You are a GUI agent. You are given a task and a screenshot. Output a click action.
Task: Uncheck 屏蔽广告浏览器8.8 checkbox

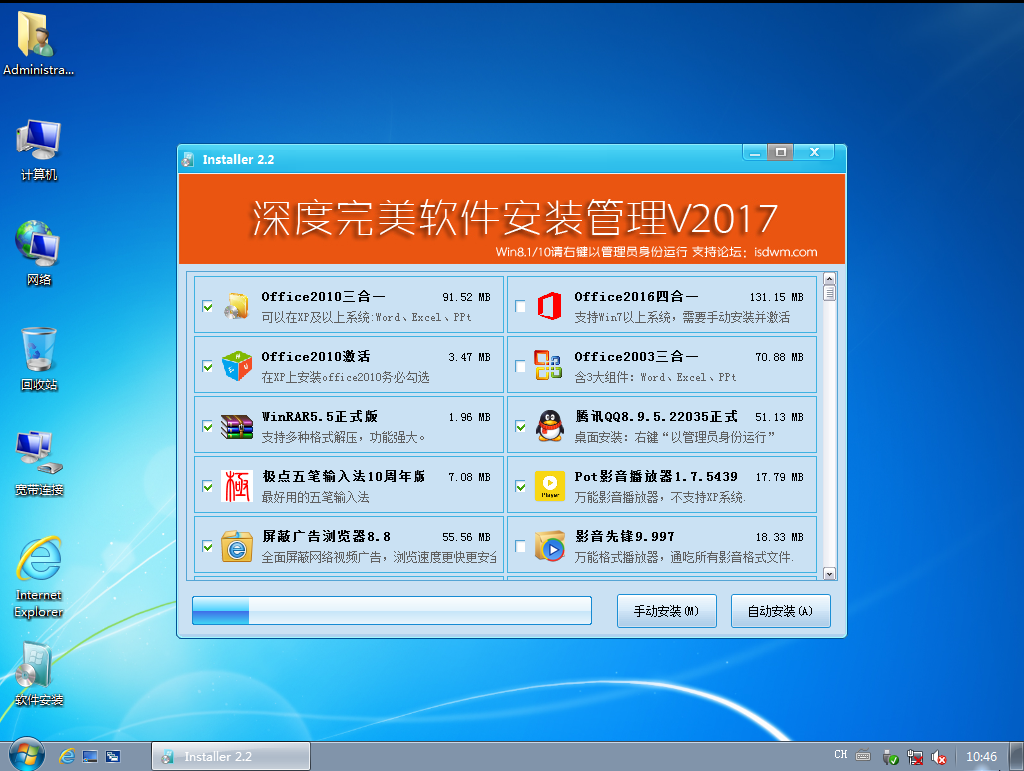[208, 546]
